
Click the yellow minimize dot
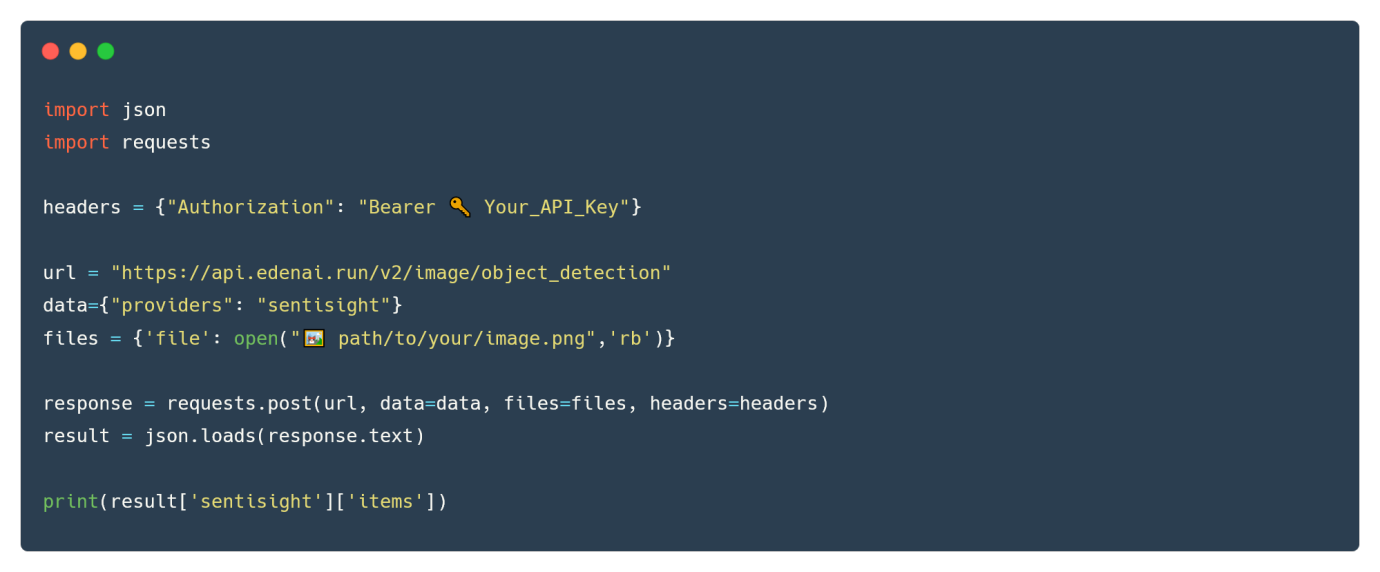(x=78, y=51)
